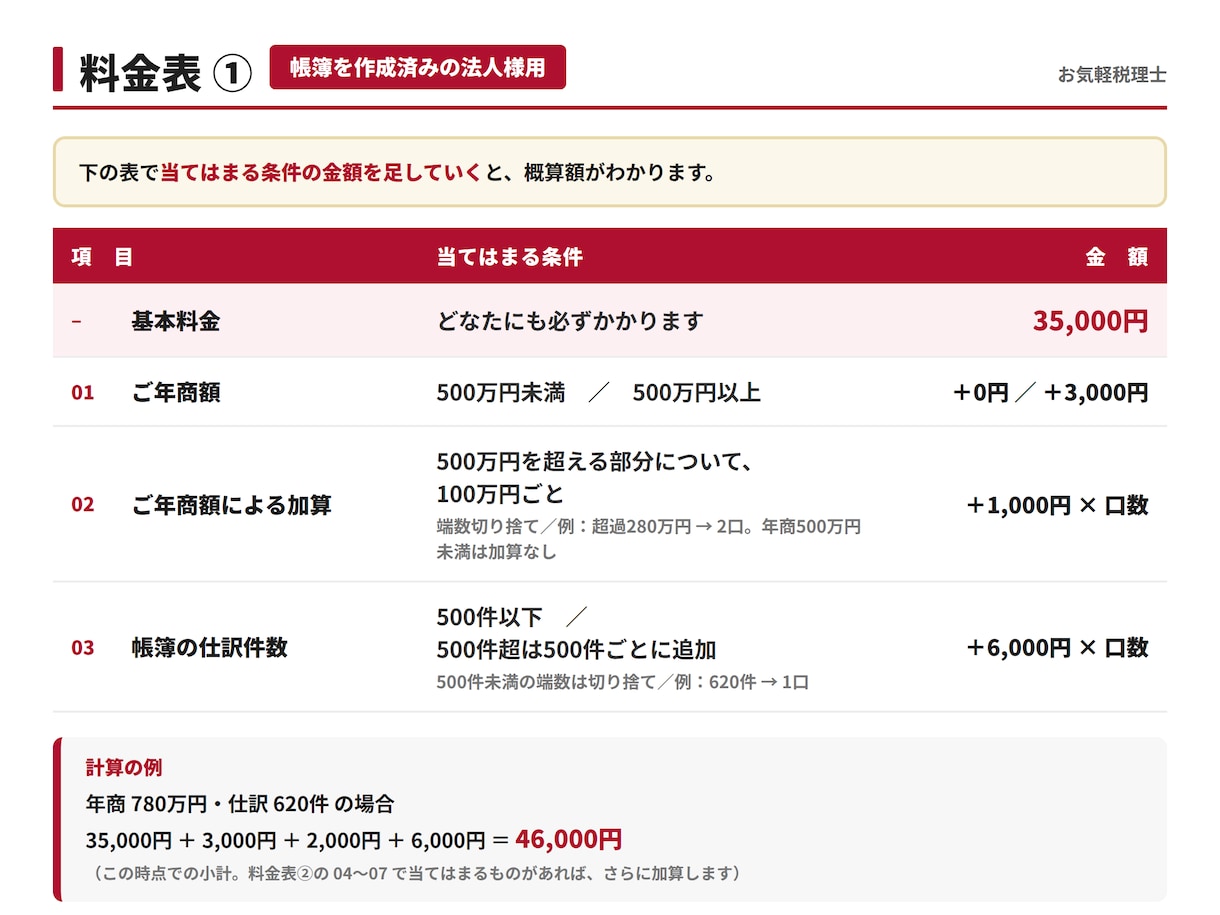1220x915 pixels.
Task: Click 500万円未満 ／ 500万円以上 condition
Action: 599,393
